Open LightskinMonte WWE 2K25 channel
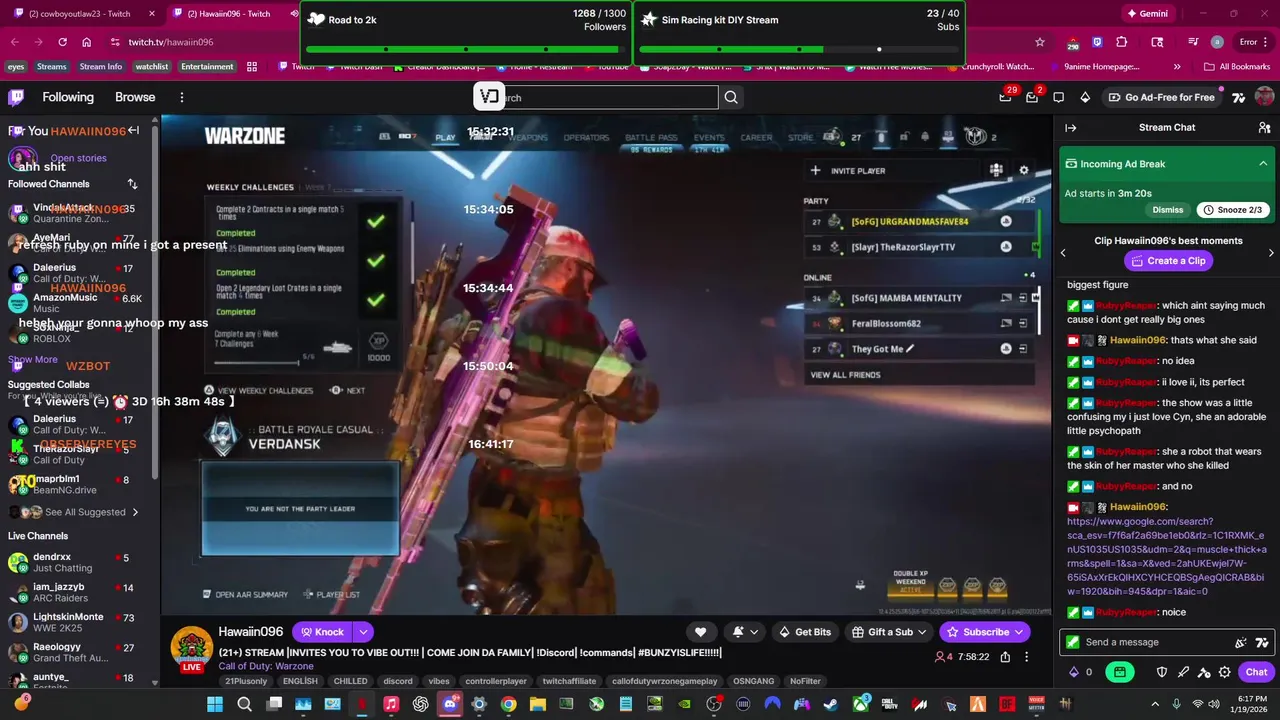The width and height of the screenshot is (1280, 720). (78, 622)
